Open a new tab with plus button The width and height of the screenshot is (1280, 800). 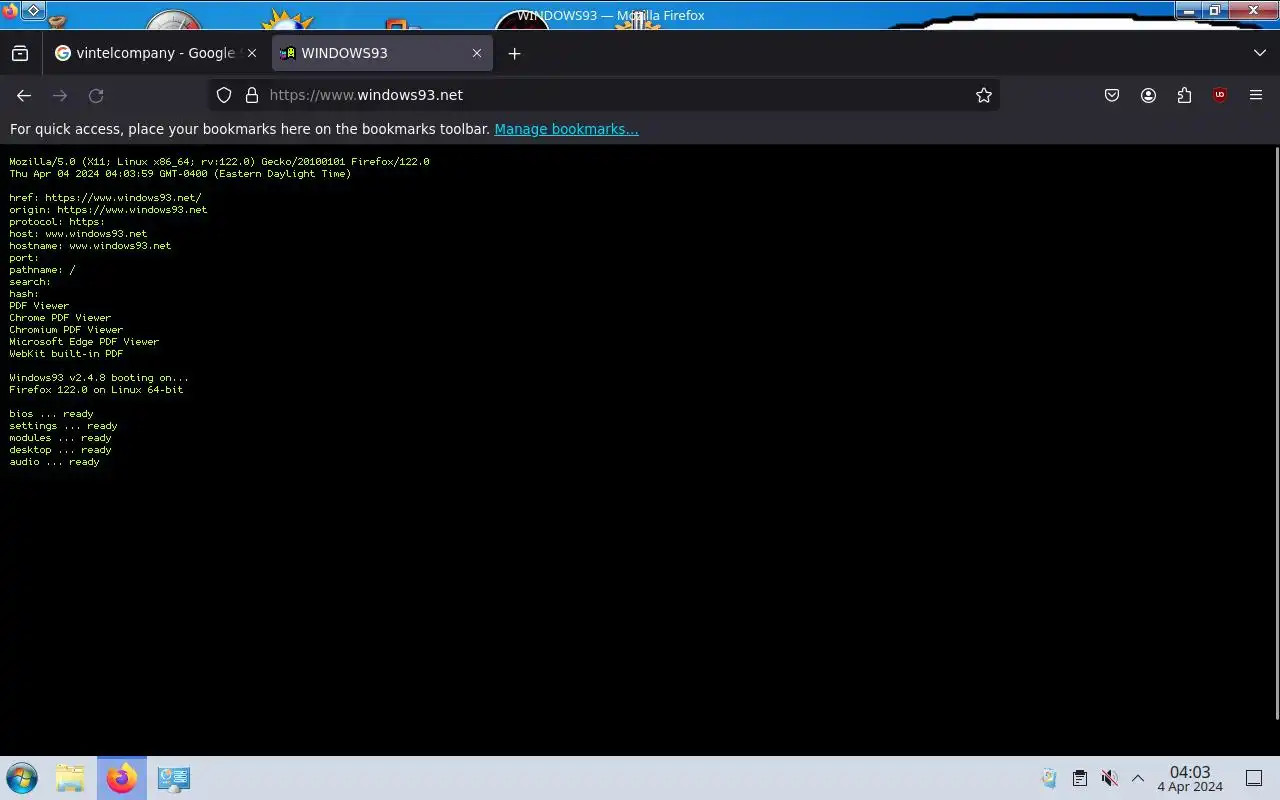(514, 53)
